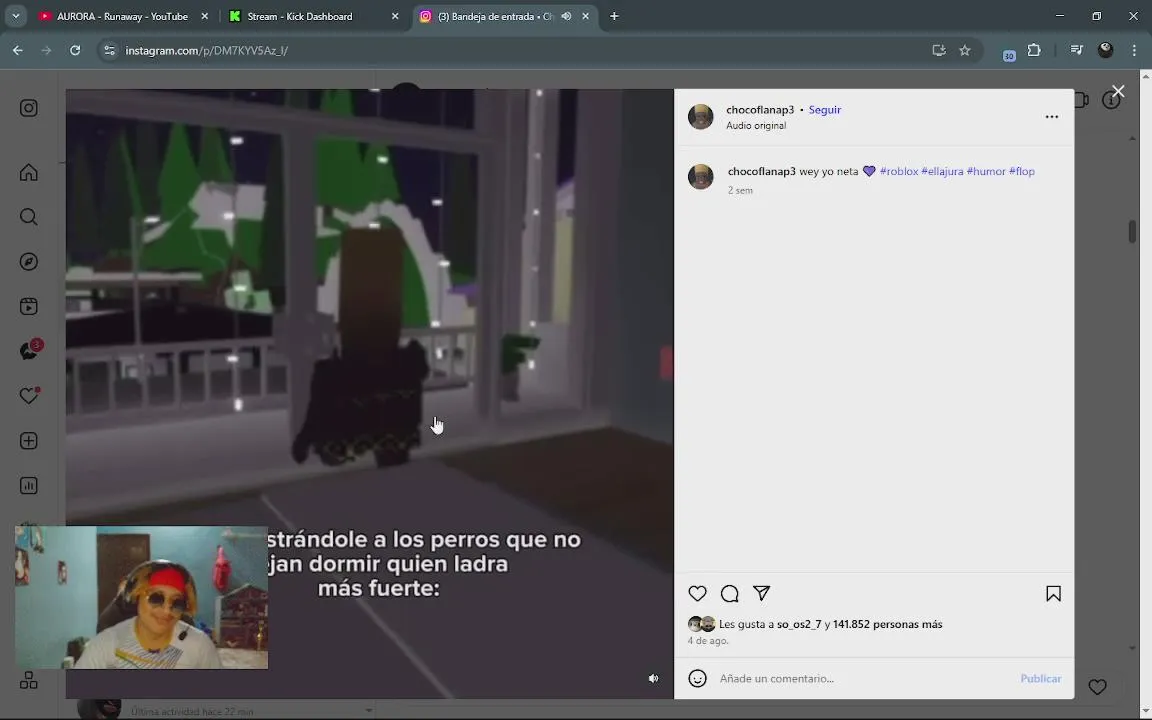The image size is (1152, 720).
Task: Click #humor hashtag link
Action: 986,171
